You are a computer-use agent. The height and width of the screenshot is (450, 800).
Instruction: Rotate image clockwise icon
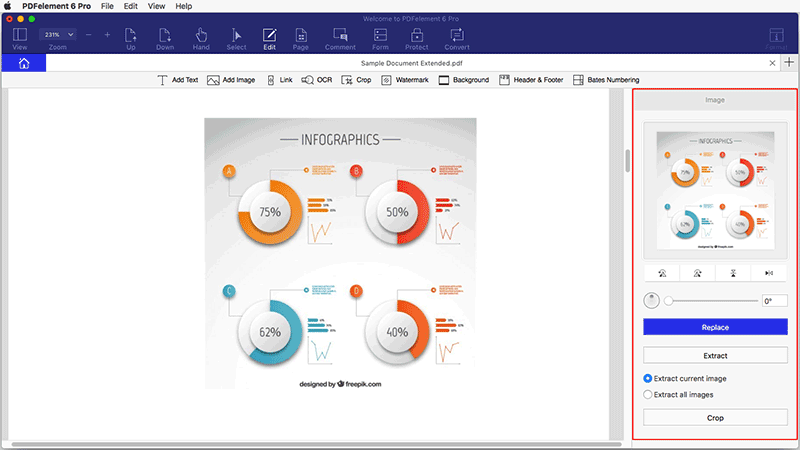(x=697, y=273)
